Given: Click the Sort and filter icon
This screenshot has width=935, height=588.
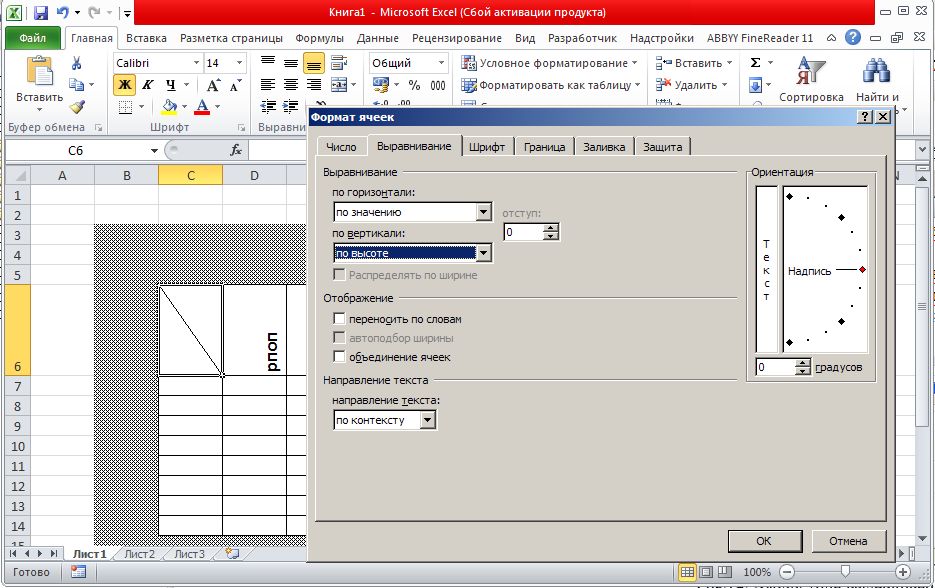Looking at the screenshot, I should [811, 72].
